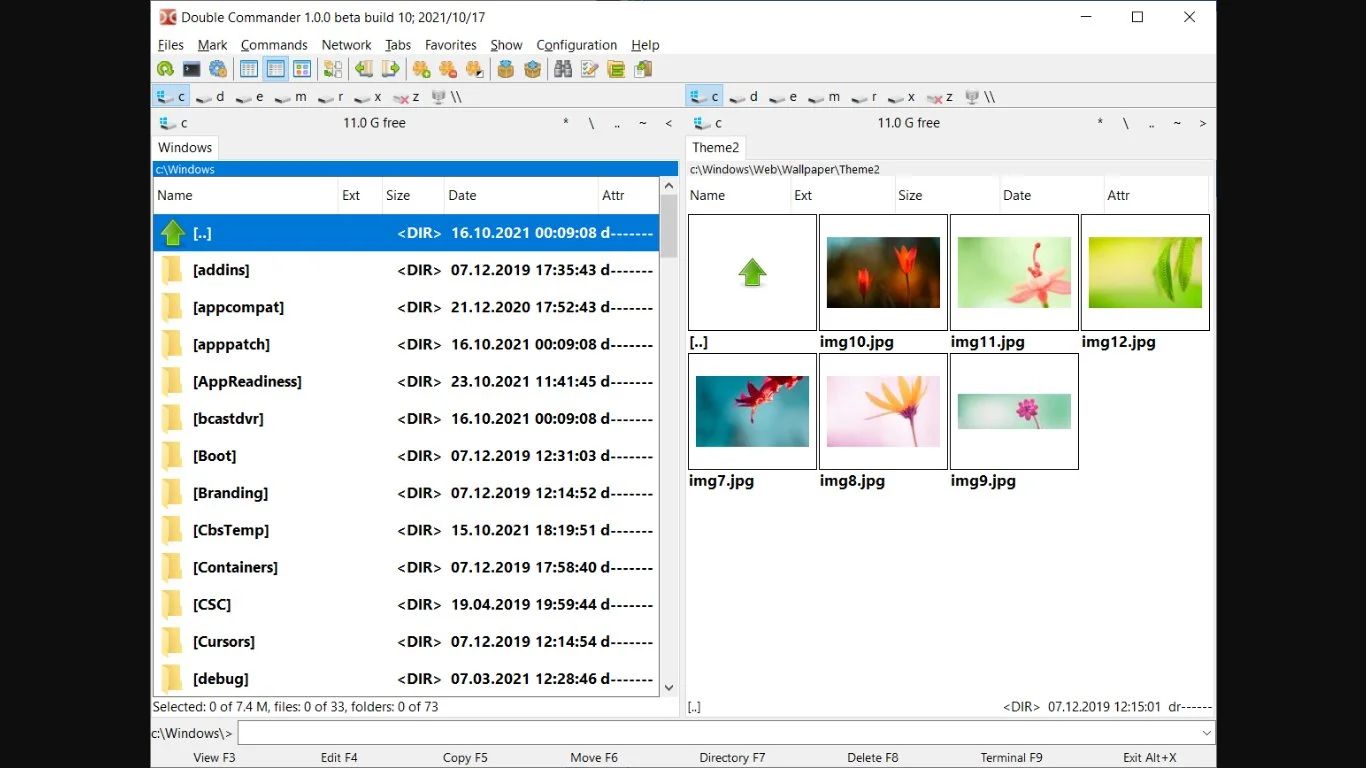Open the Configuration menu
Image resolution: width=1366 pixels, height=768 pixels.
[577, 45]
